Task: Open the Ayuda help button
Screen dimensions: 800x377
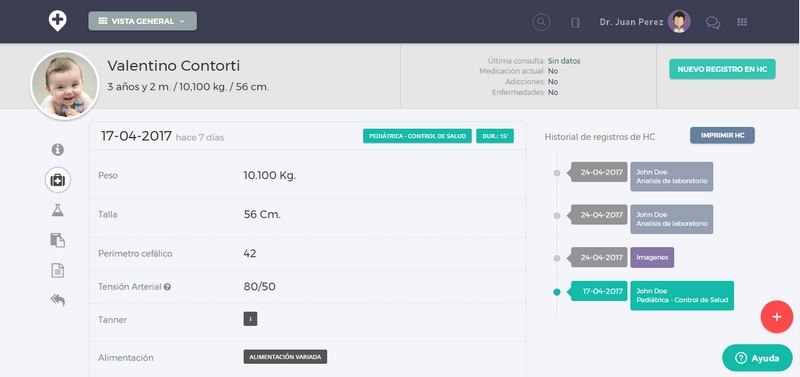Action: point(757,358)
